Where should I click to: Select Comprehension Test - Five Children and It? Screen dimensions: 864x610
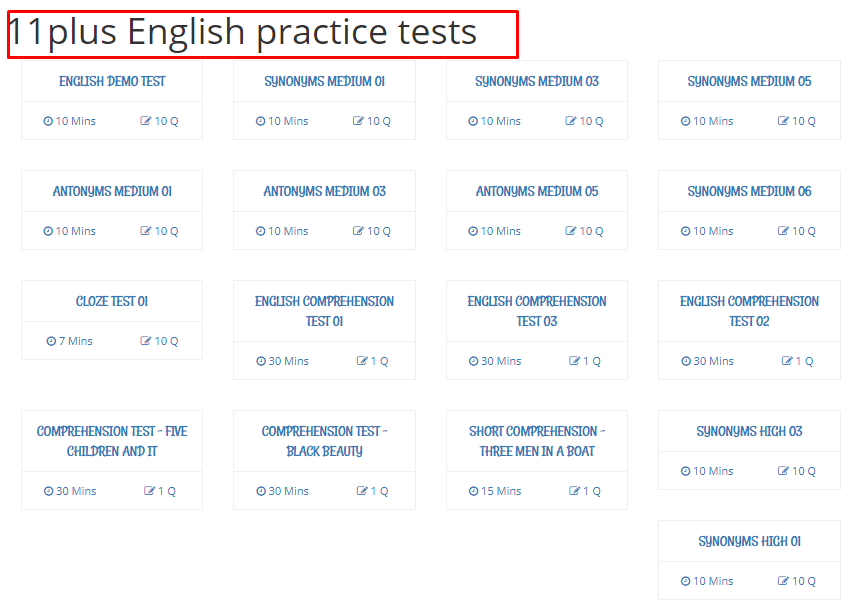click(112, 441)
